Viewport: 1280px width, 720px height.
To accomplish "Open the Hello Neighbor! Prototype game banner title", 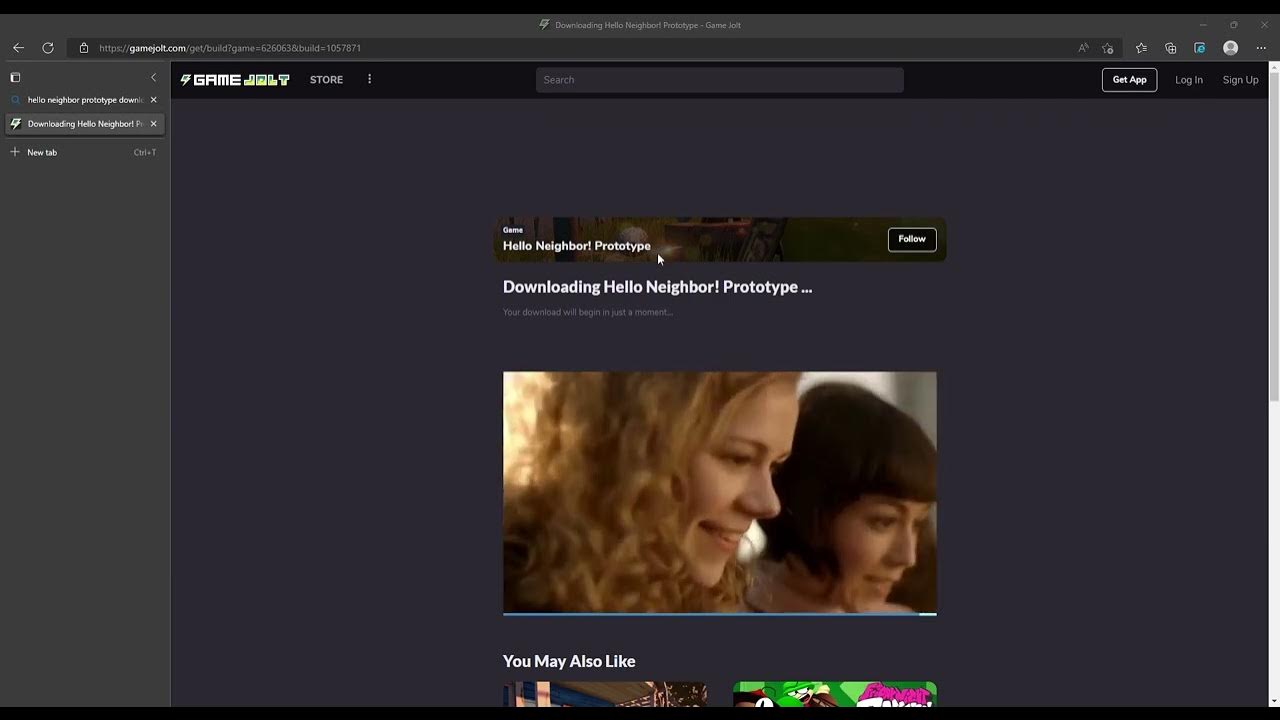I will pos(576,246).
